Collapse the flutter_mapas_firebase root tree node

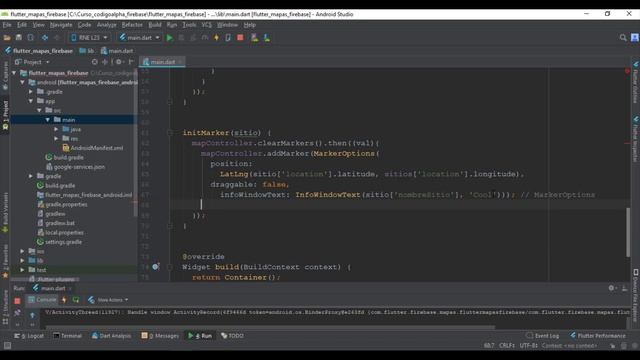[x=14, y=73]
